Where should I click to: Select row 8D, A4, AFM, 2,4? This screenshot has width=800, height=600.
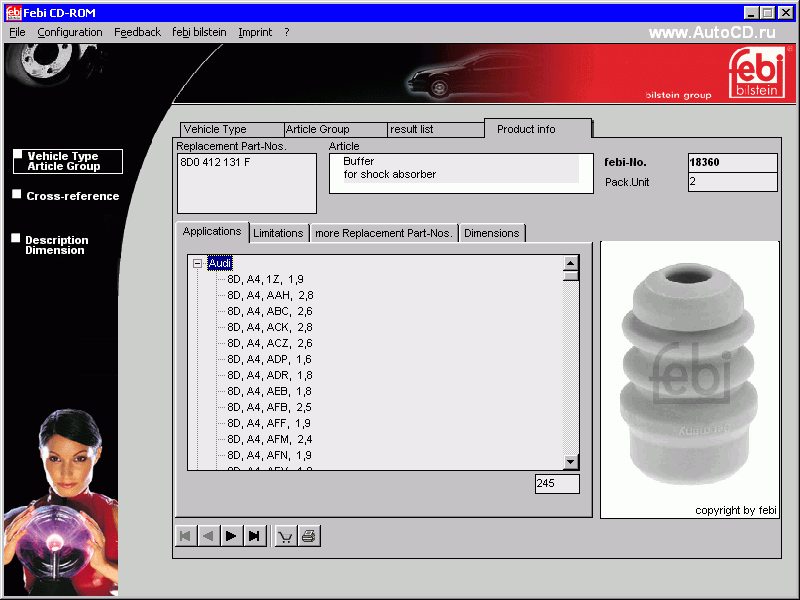[x=270, y=439]
